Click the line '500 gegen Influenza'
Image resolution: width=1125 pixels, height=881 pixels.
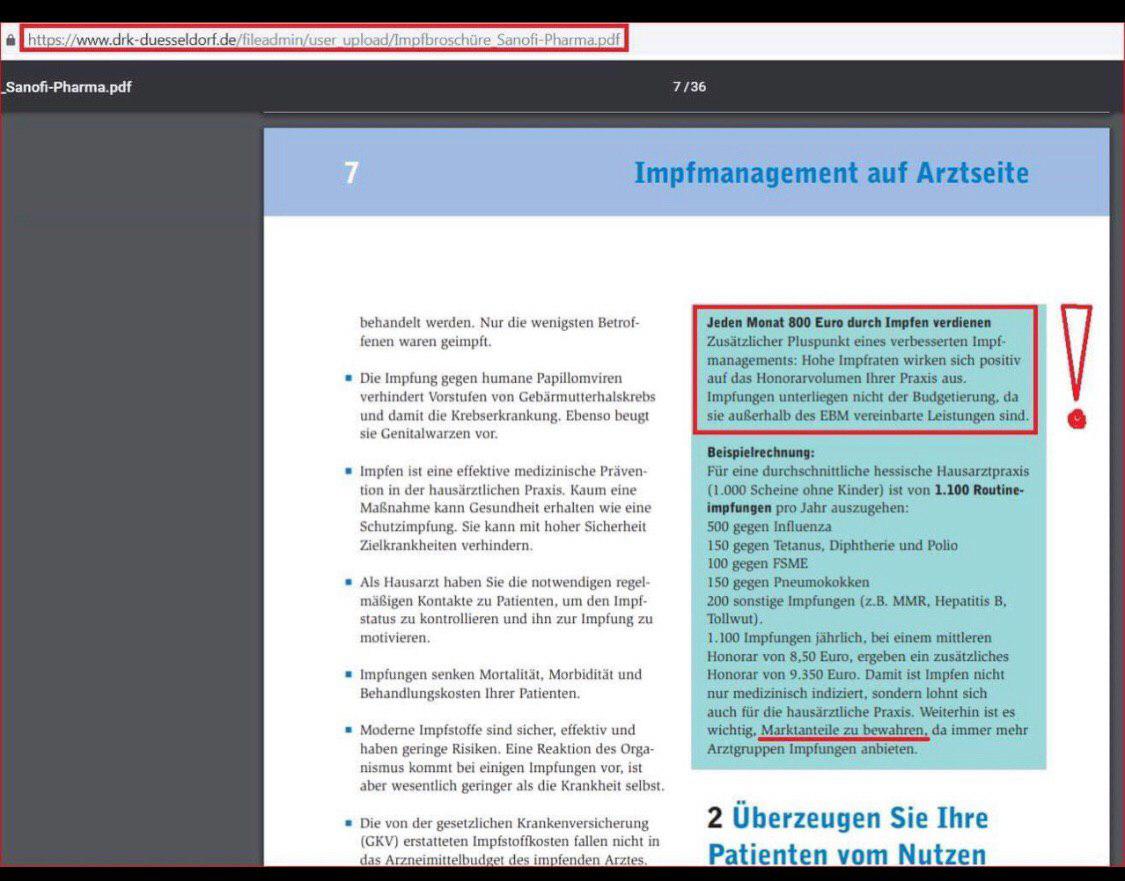pyautogui.click(x=769, y=527)
